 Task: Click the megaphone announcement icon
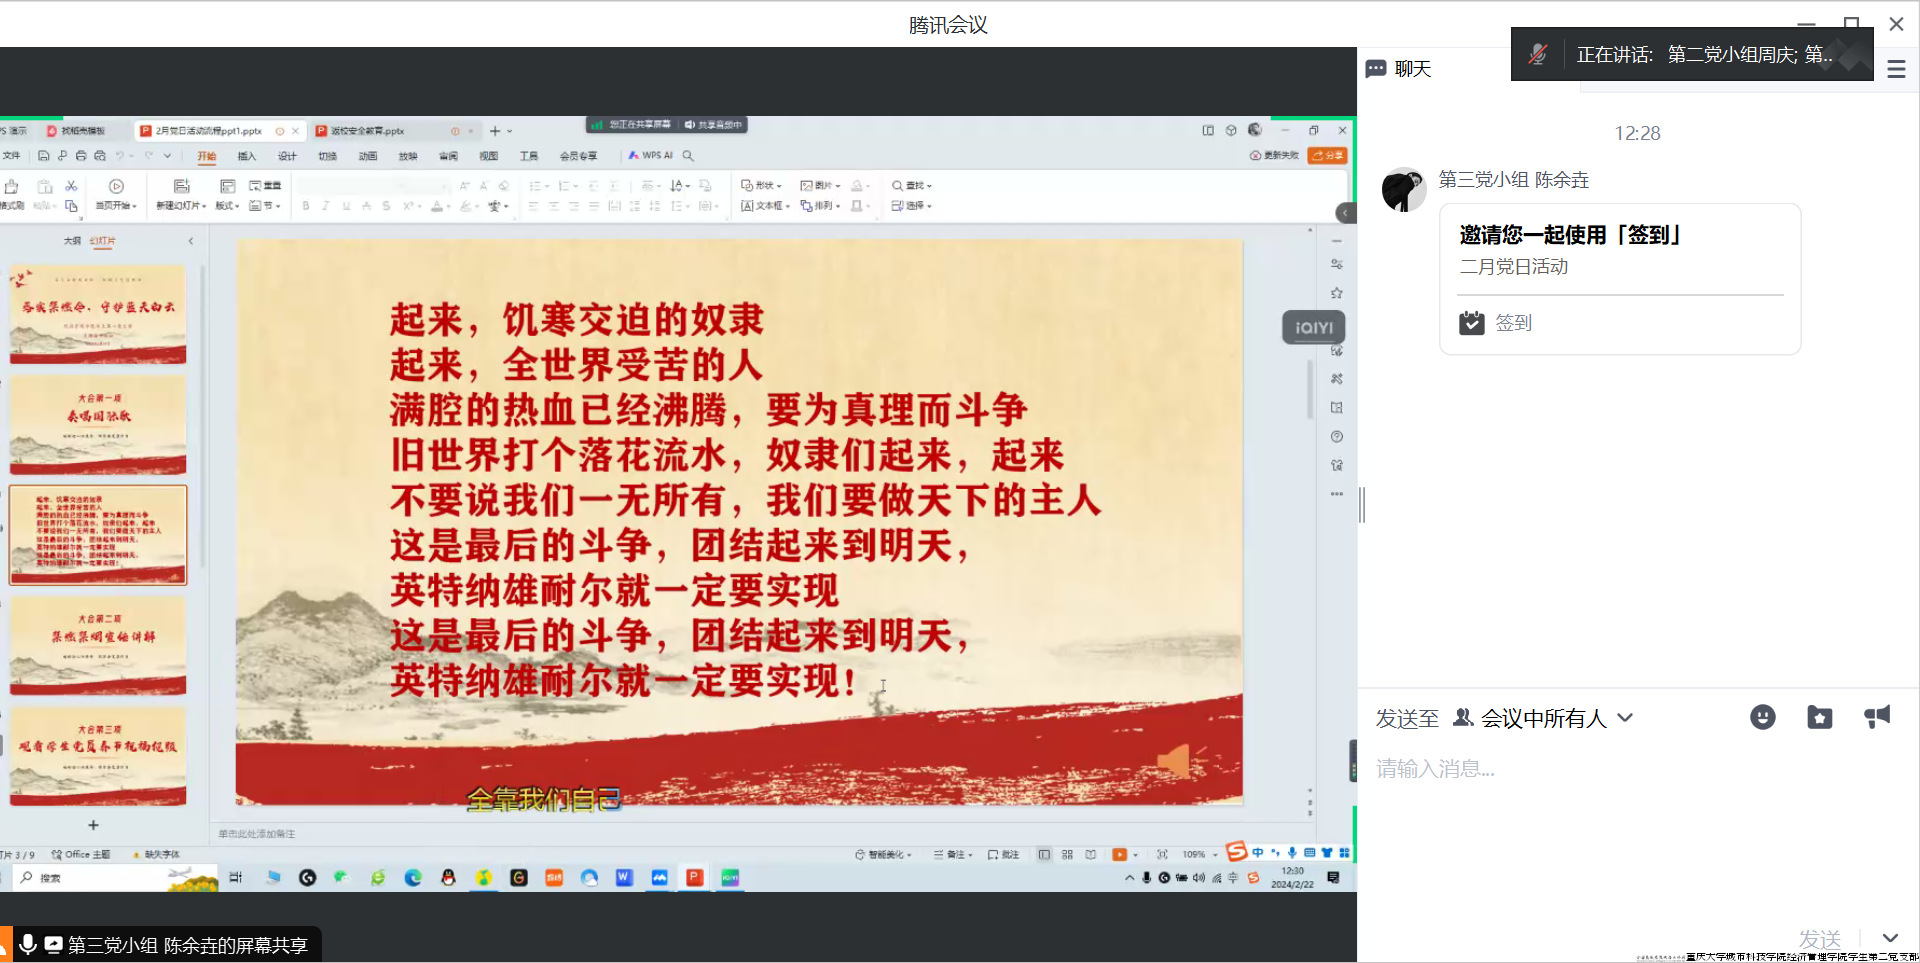pos(1877,716)
